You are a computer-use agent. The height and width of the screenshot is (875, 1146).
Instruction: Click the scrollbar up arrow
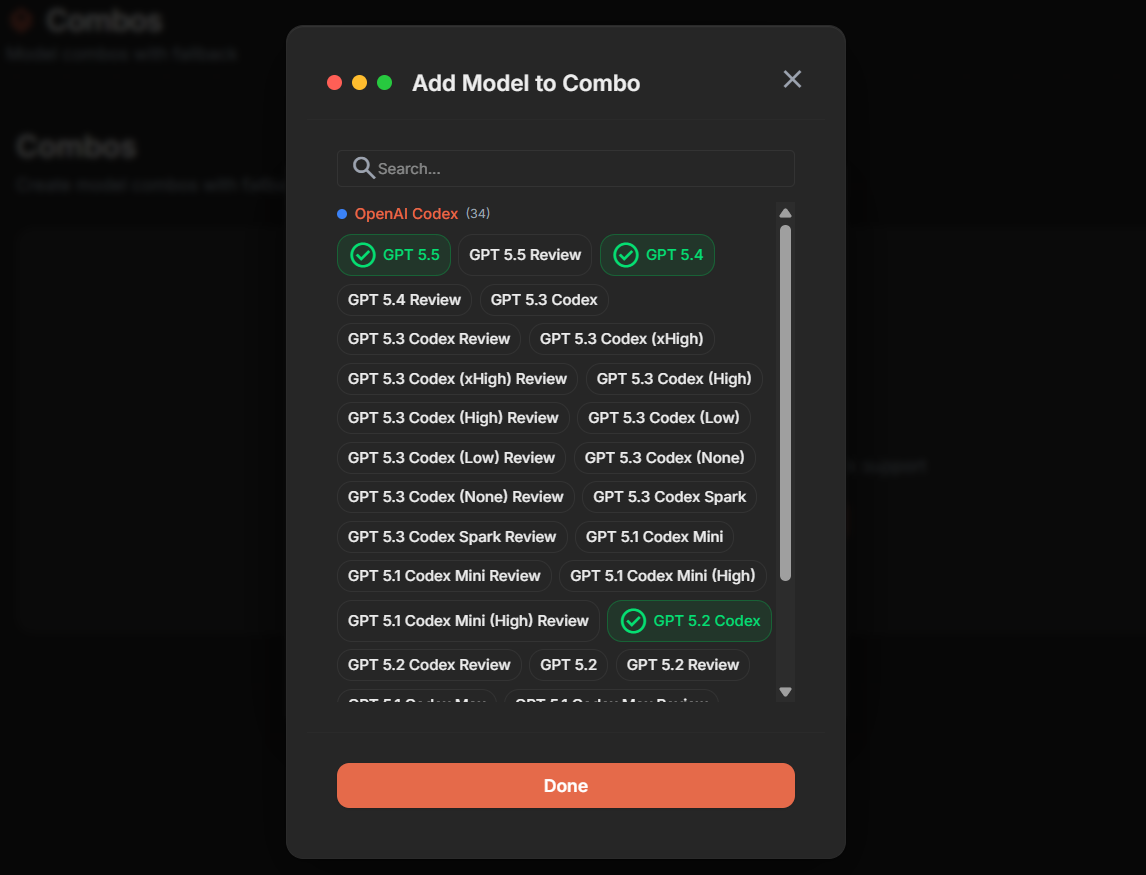coord(786,213)
